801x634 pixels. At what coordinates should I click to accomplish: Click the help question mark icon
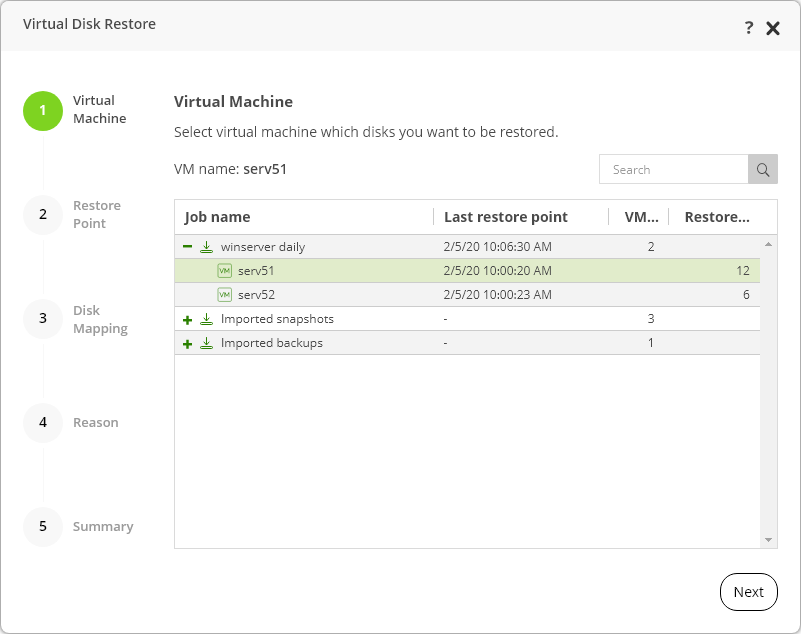[x=749, y=28]
